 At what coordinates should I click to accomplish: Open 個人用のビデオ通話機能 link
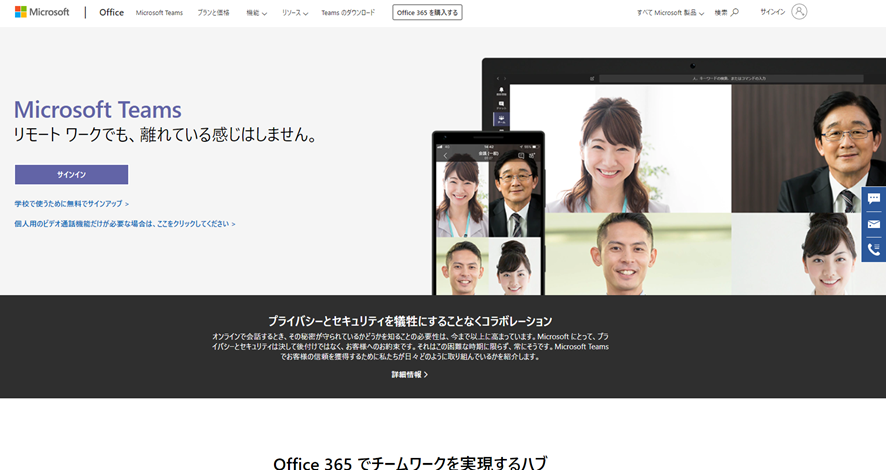[x=125, y=224]
